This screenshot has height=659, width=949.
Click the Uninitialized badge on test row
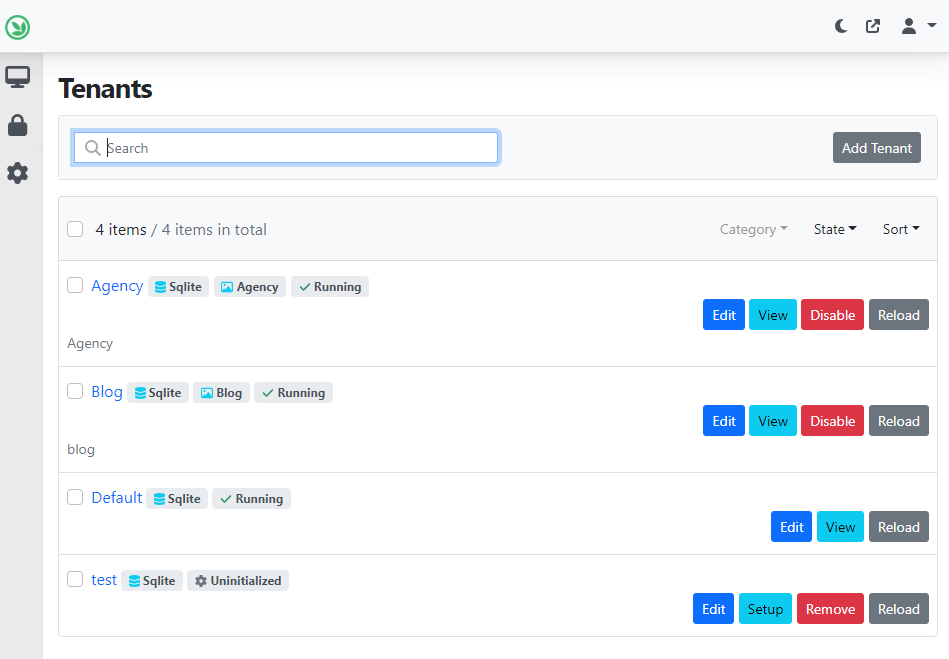238,581
